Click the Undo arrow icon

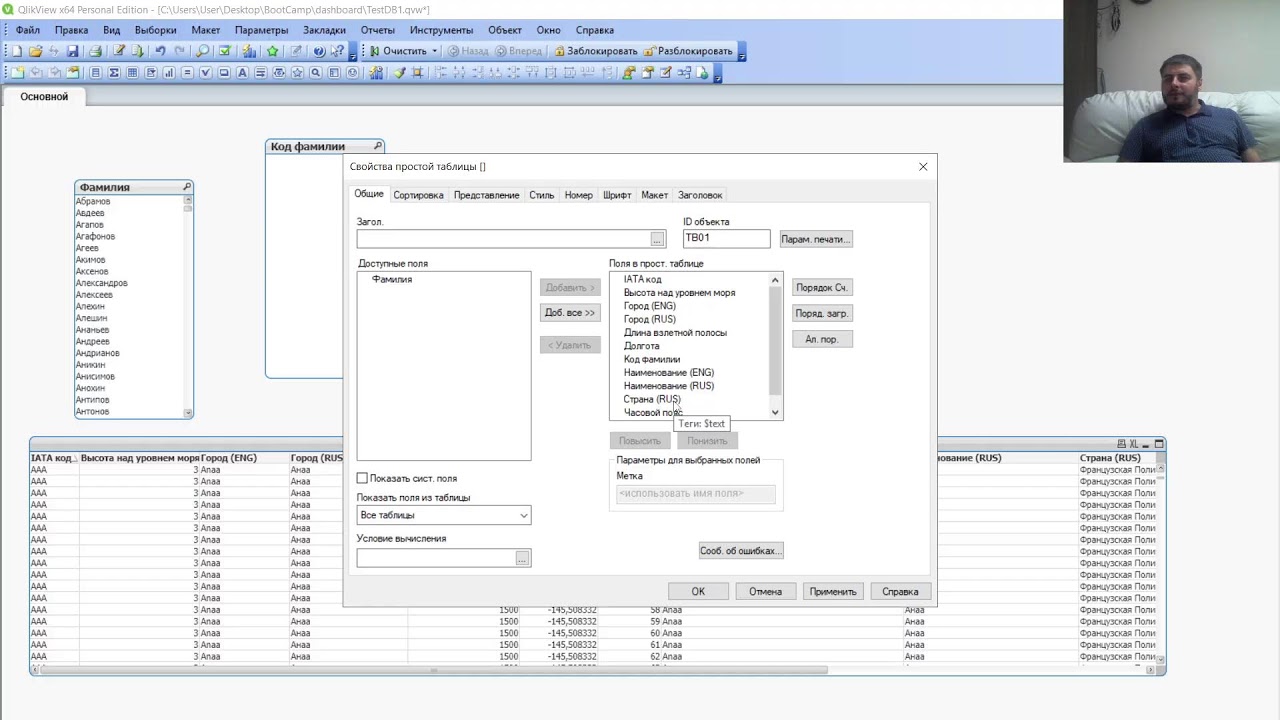[x=160, y=51]
